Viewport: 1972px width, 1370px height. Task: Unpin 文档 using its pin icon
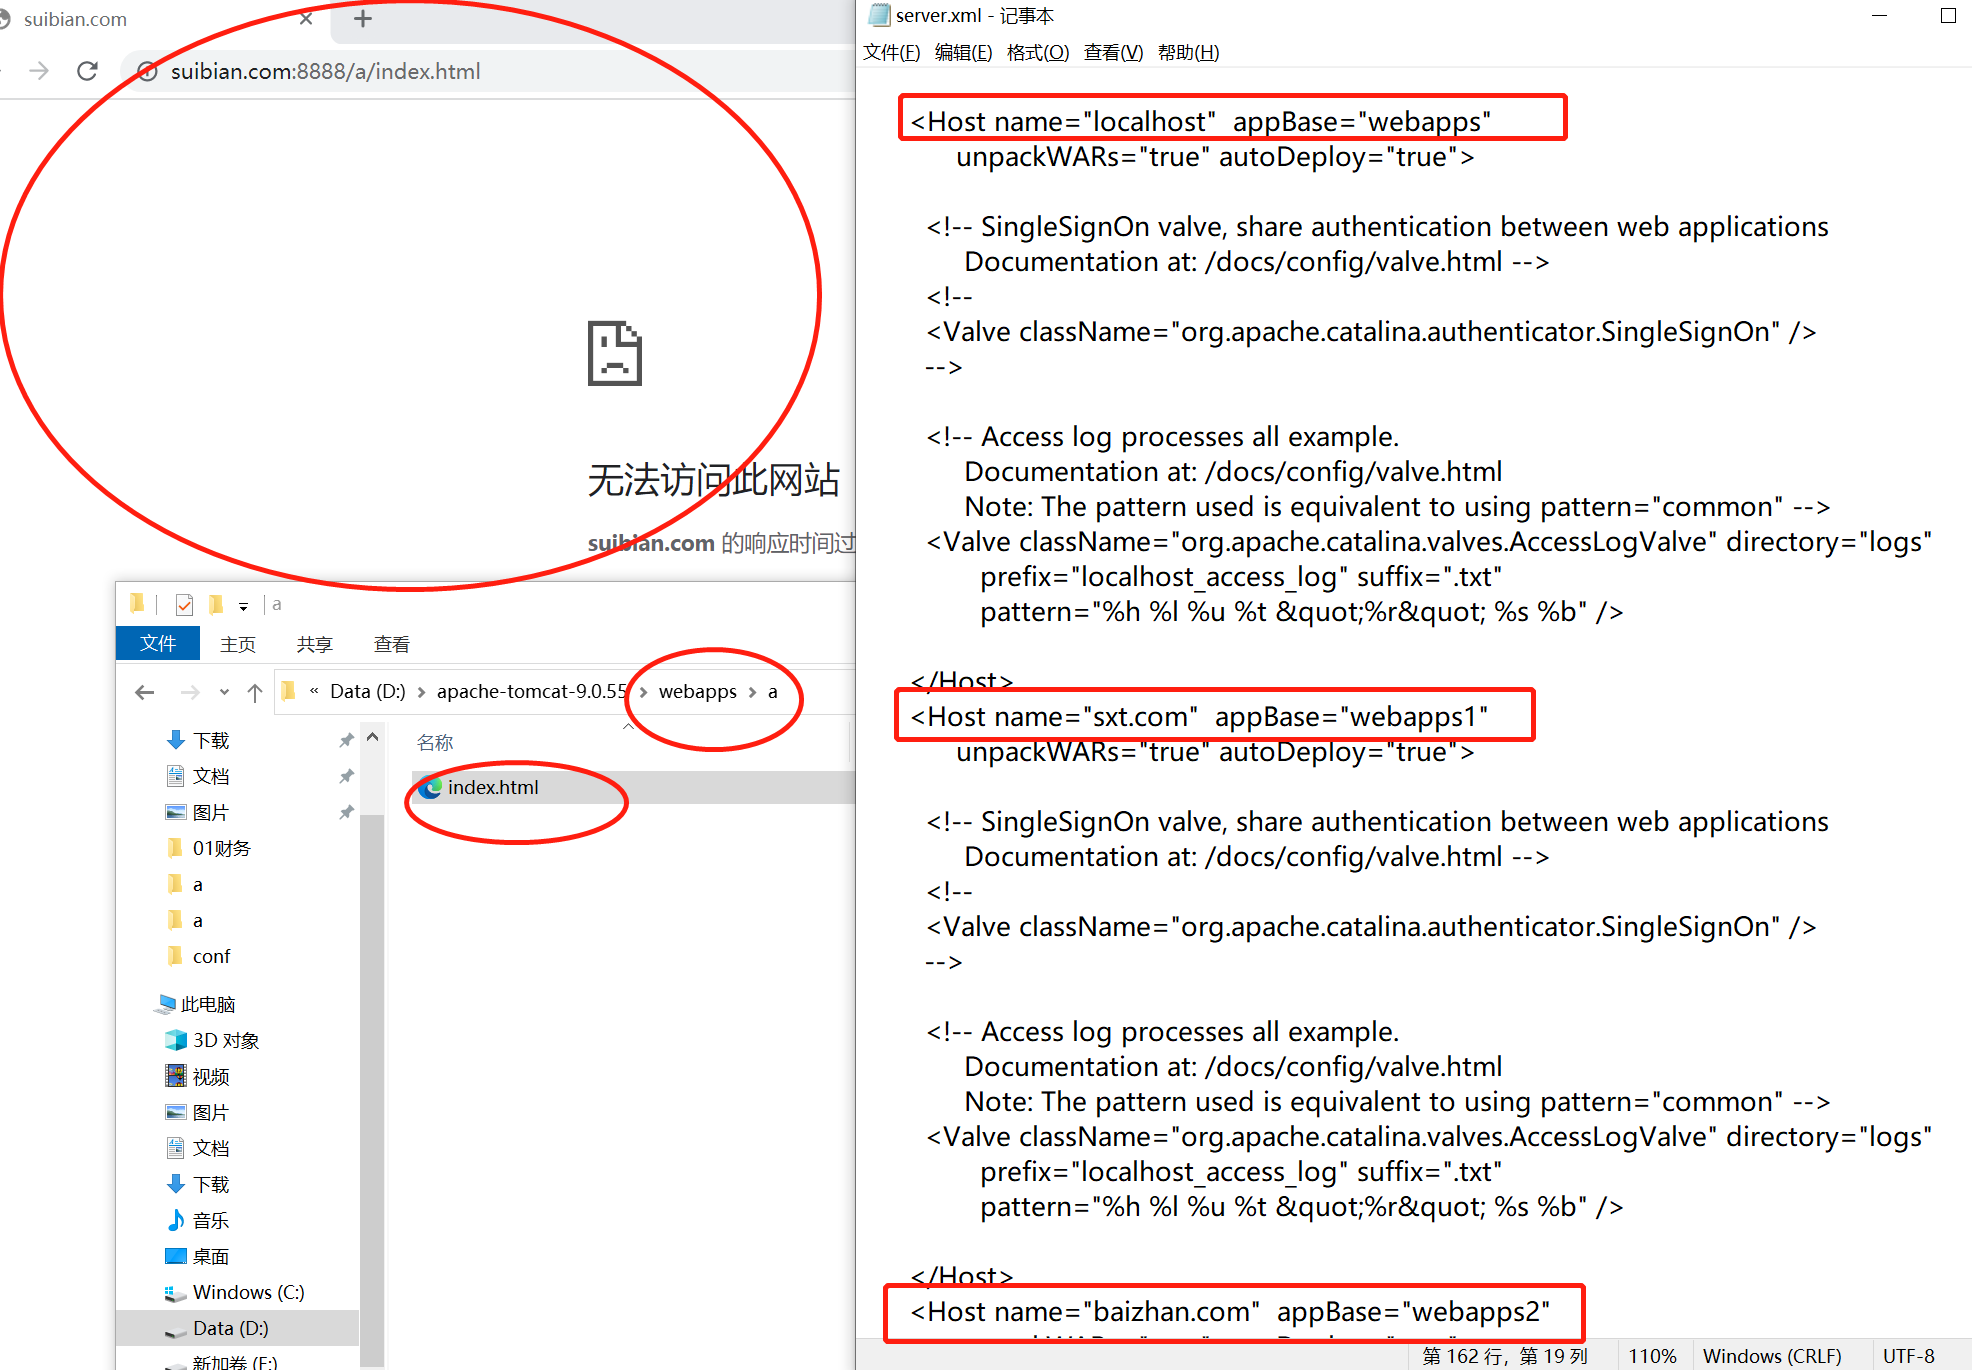coord(346,776)
